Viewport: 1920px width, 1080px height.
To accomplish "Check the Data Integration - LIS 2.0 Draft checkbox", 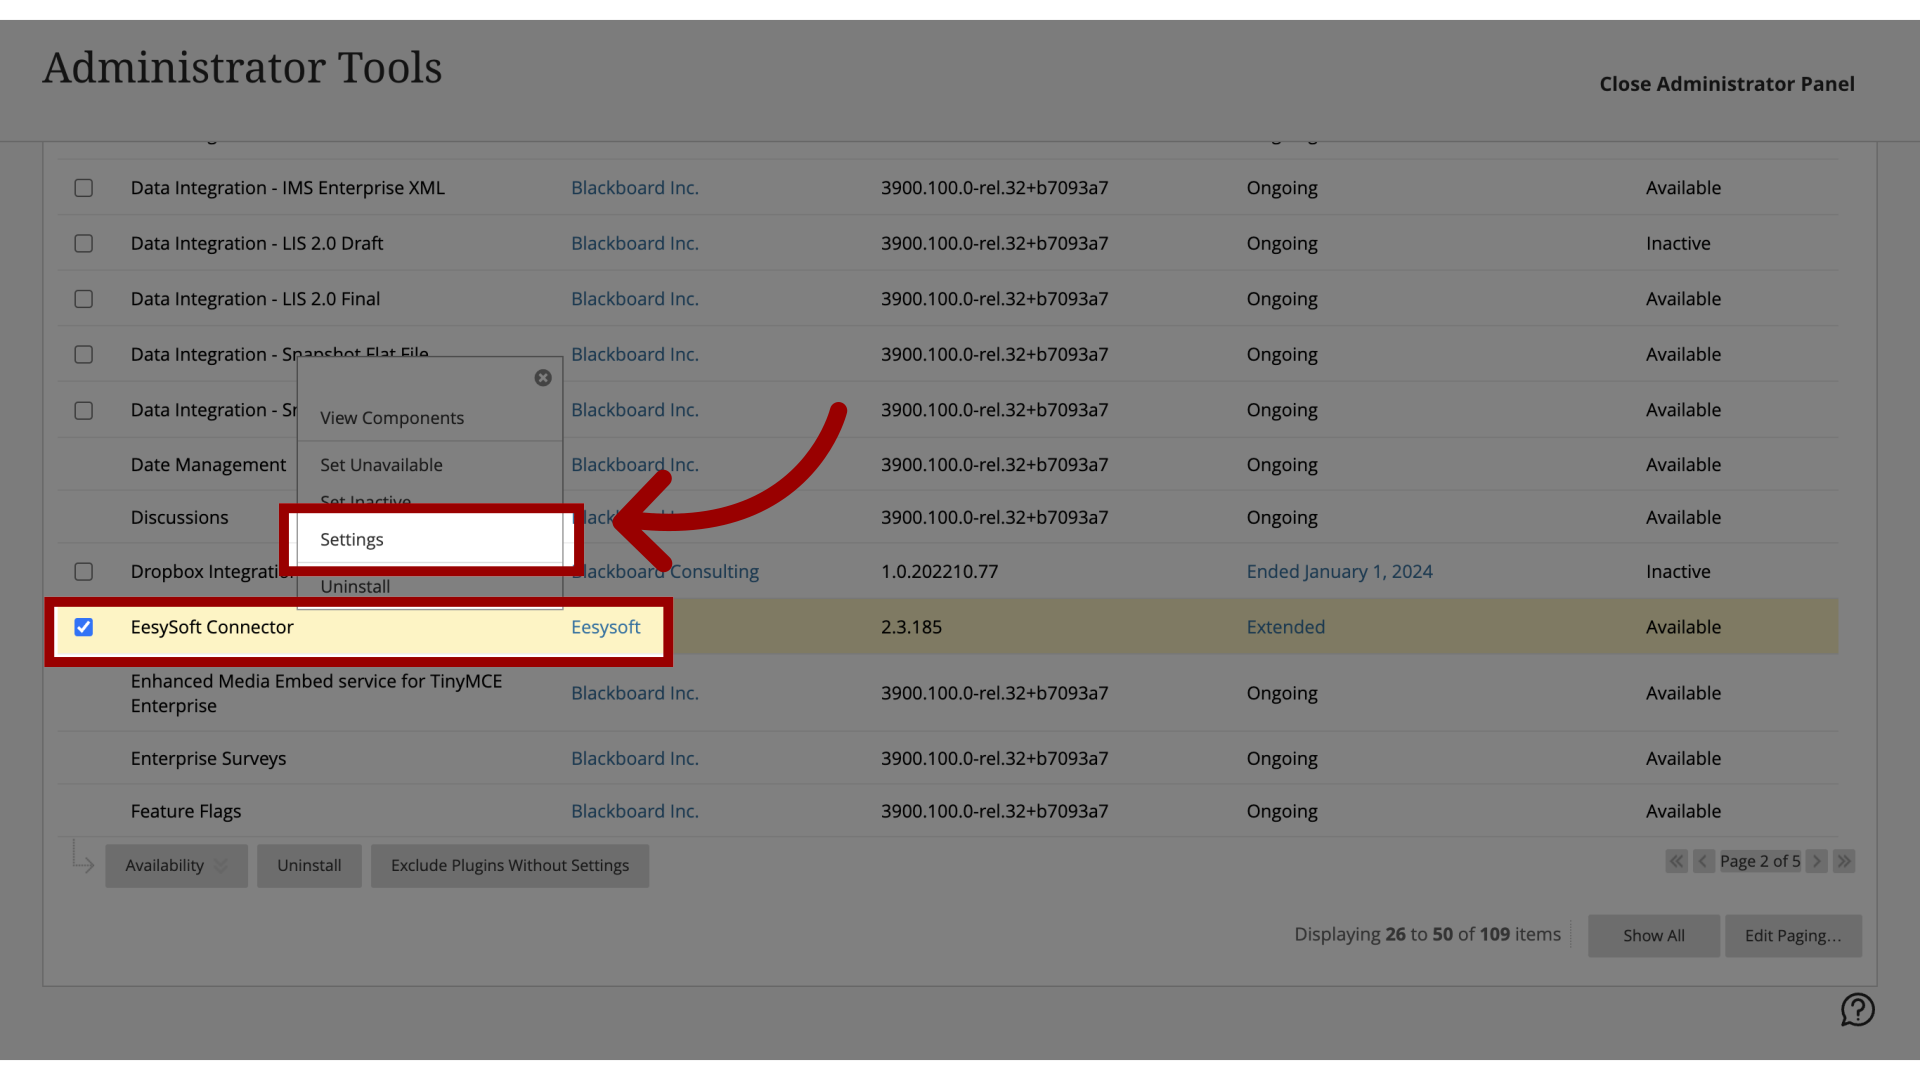I will coord(84,244).
